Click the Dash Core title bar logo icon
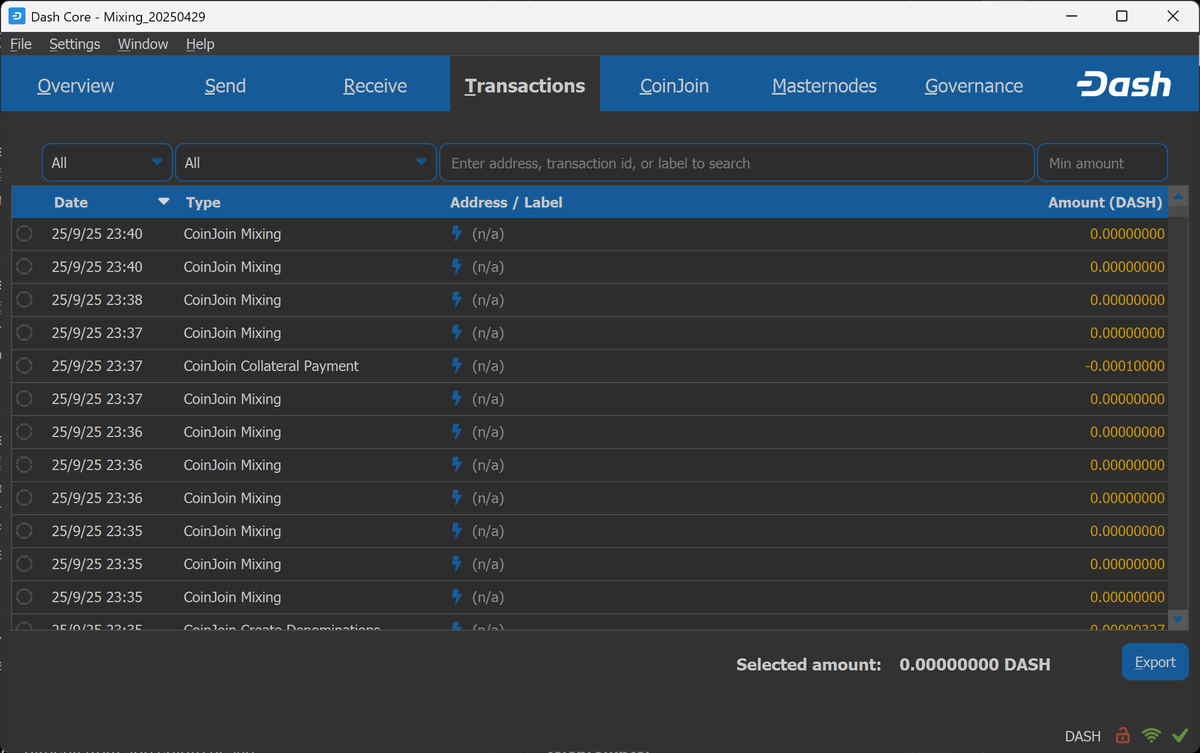 tap(17, 16)
